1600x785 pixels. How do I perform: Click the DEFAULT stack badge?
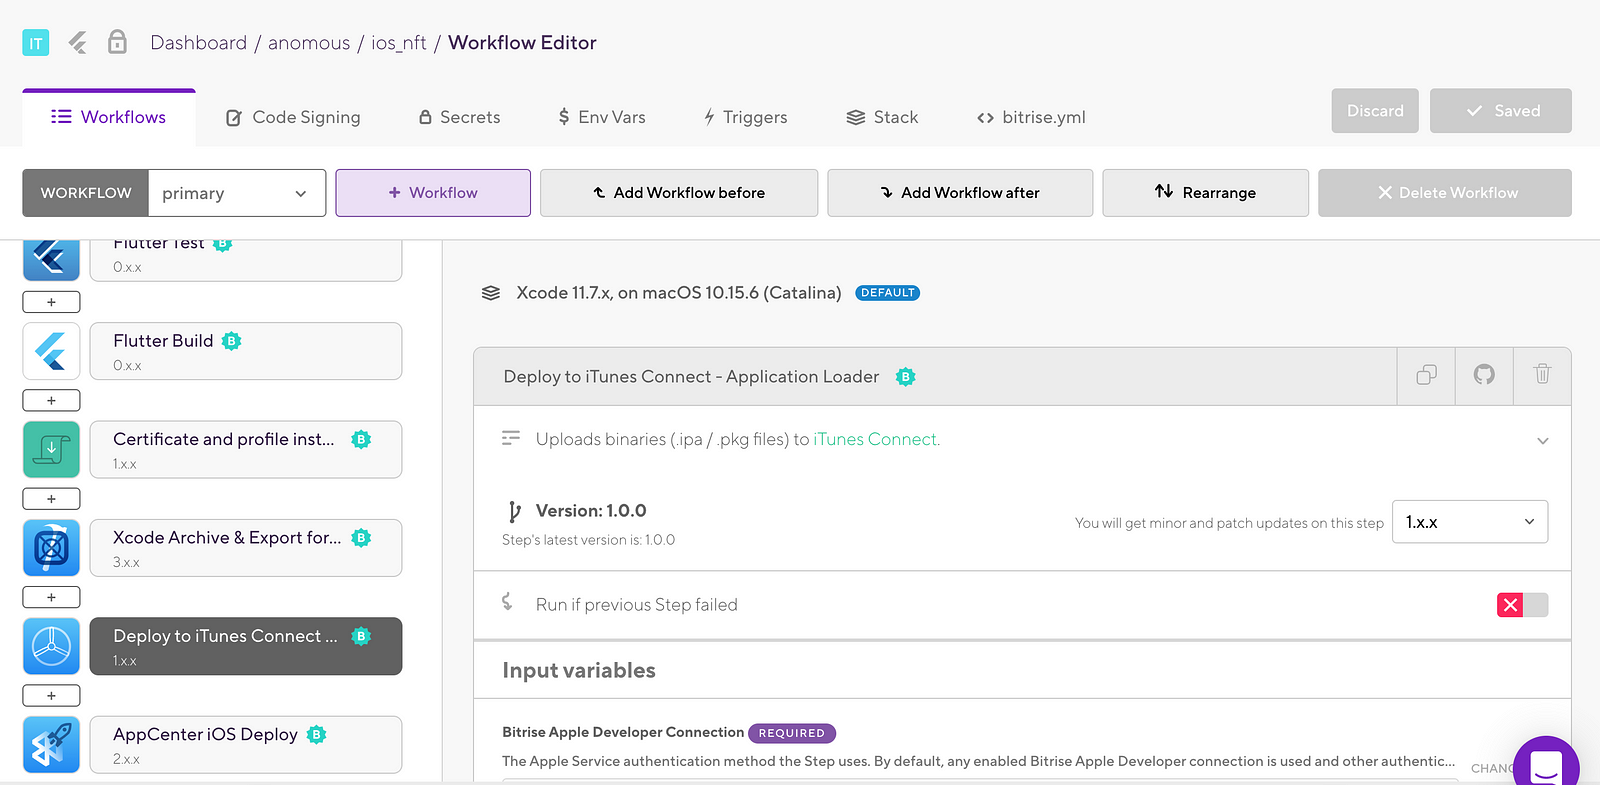coord(888,293)
